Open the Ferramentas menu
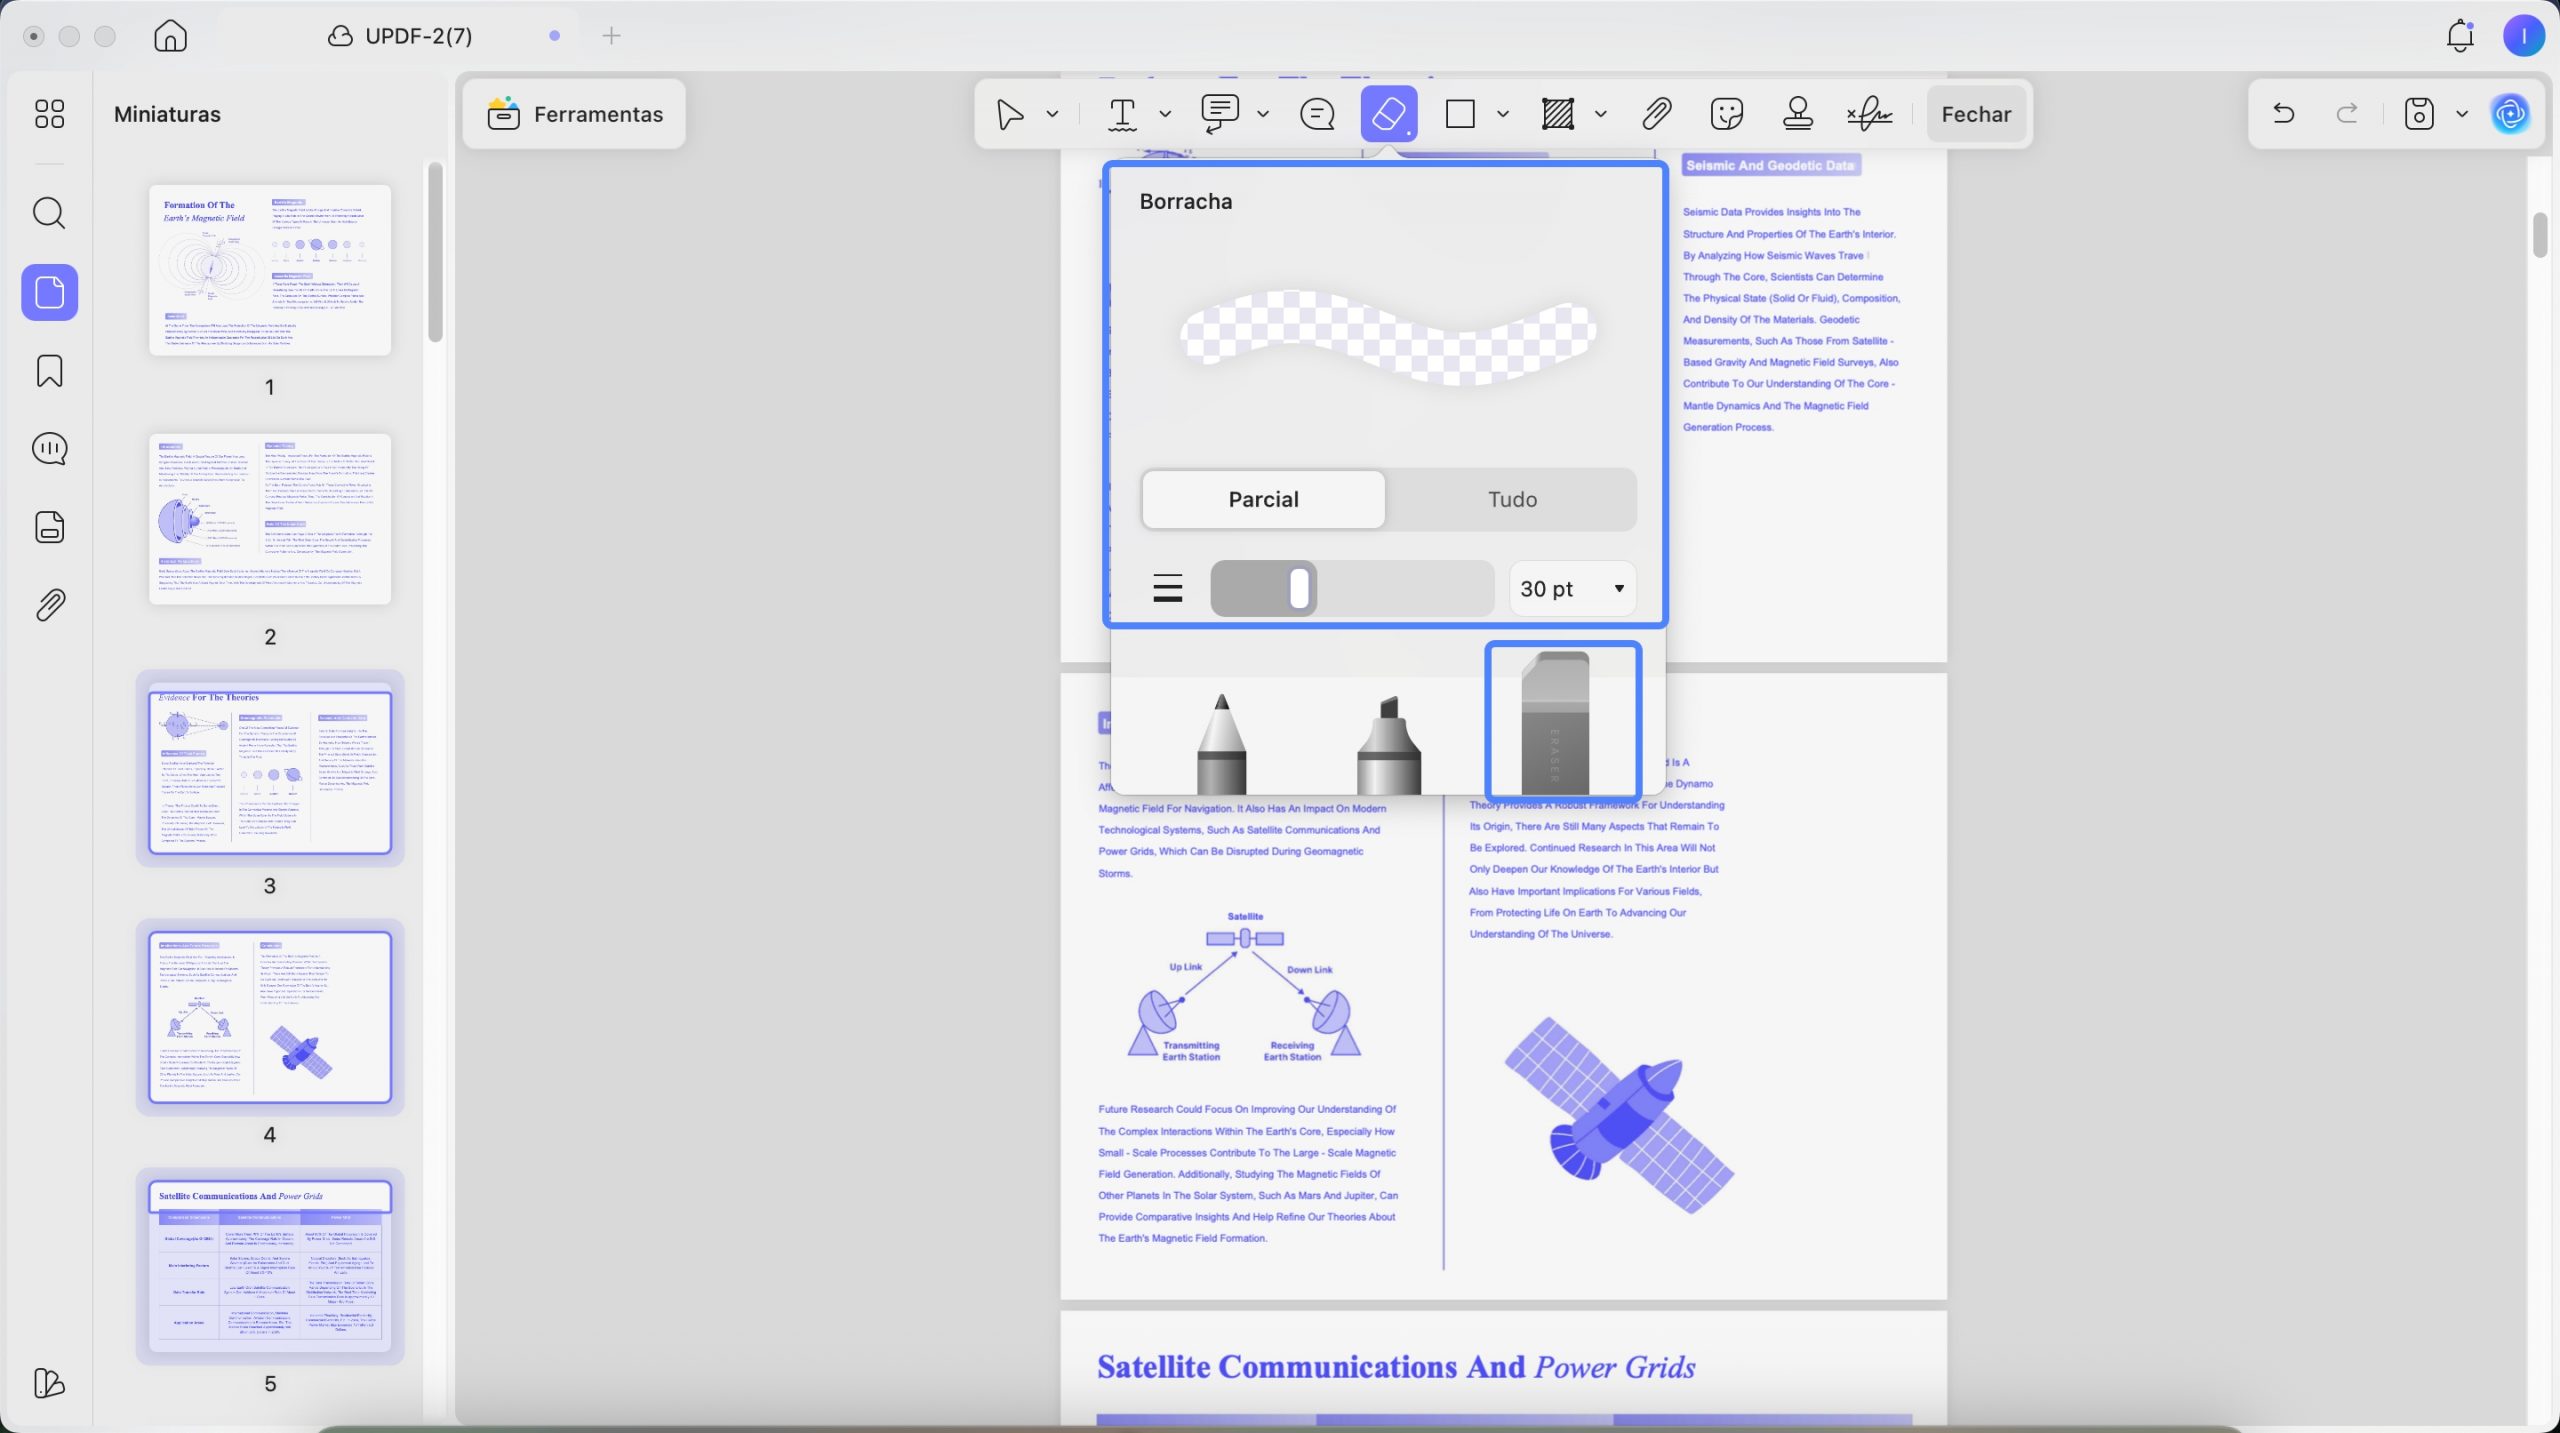This screenshot has height=1433, width=2560. [x=575, y=114]
